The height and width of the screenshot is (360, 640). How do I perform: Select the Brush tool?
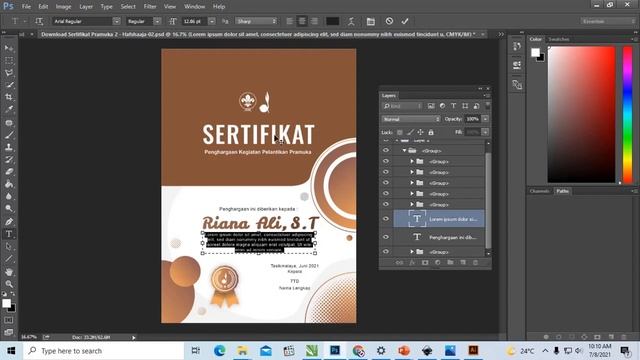9,135
